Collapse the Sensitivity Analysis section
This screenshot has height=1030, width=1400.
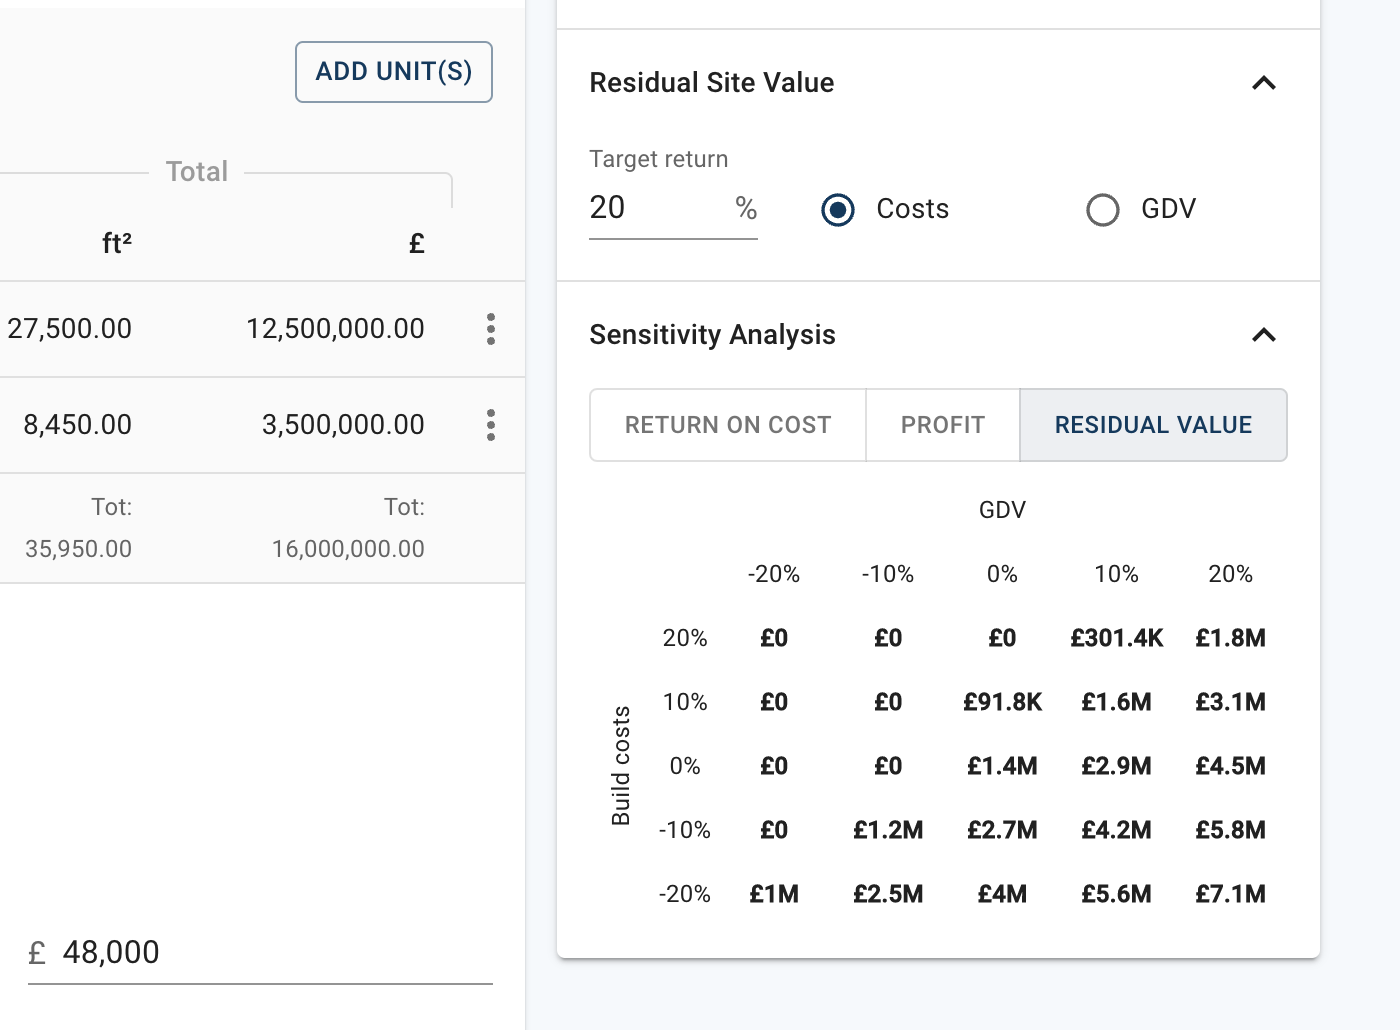[x=1264, y=335]
